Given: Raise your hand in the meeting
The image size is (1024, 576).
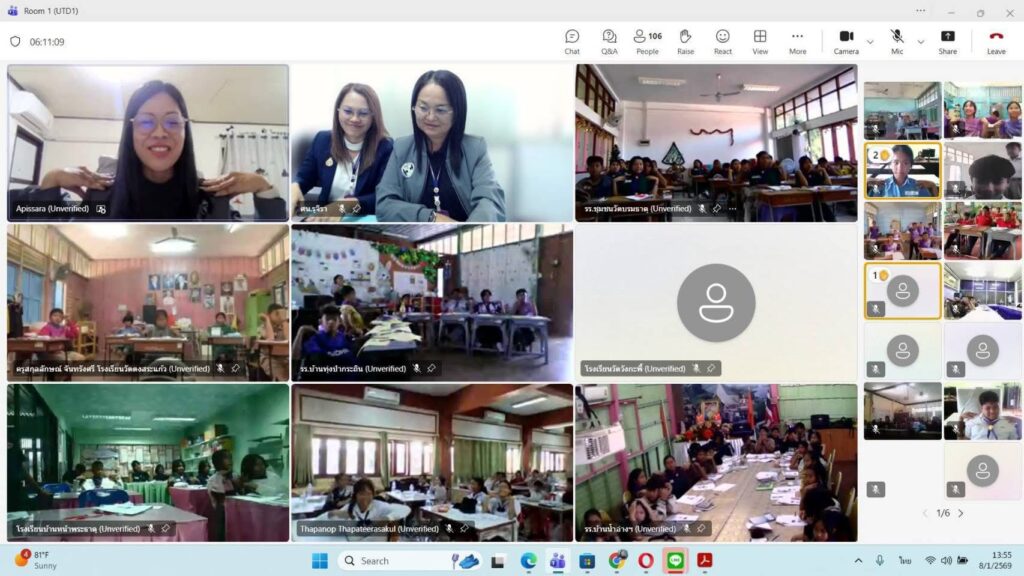Looking at the screenshot, I should click(x=685, y=41).
